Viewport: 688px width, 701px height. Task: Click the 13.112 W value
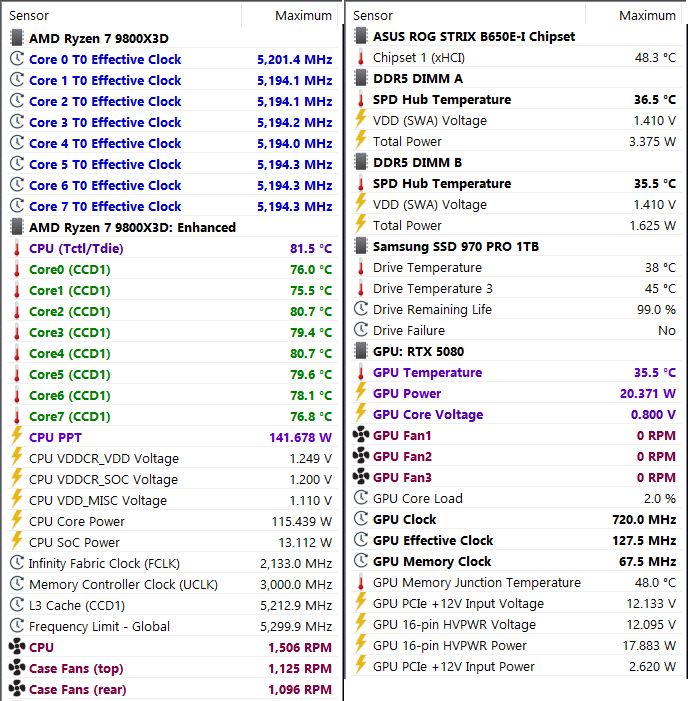305,543
